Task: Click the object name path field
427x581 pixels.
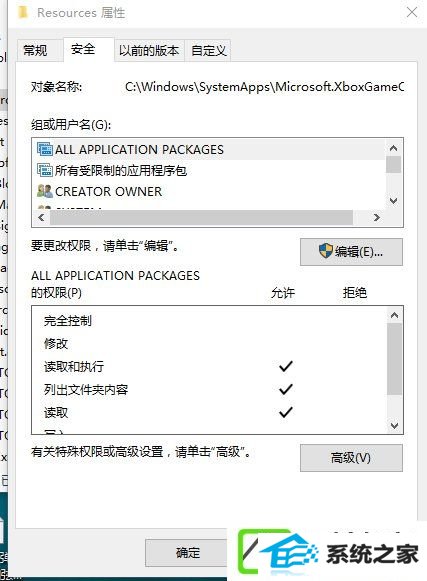Action: pyautogui.click(x=264, y=87)
